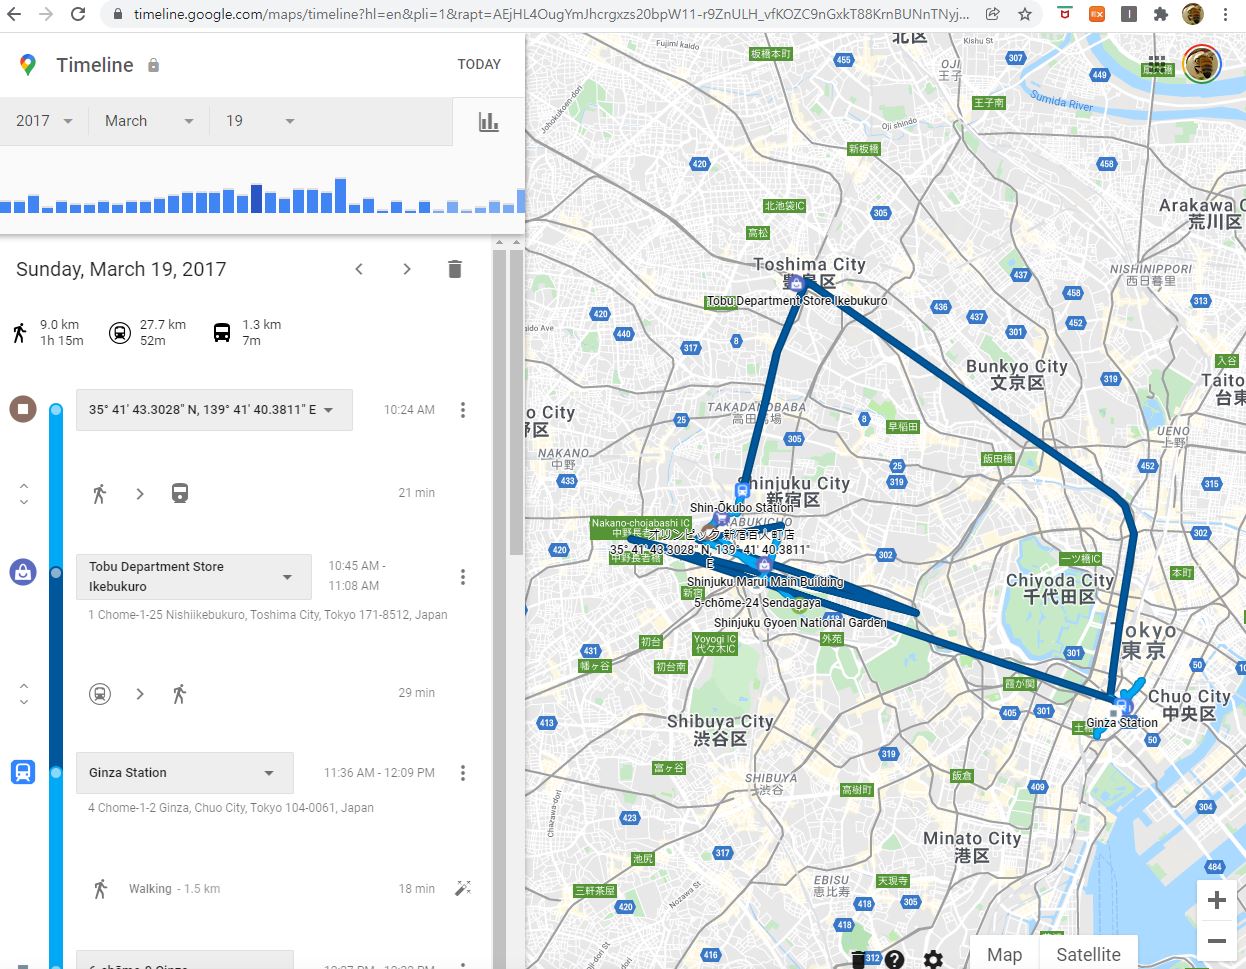The image size is (1246, 969).
Task: Open the red shield browser extension
Action: pyautogui.click(x=1066, y=15)
